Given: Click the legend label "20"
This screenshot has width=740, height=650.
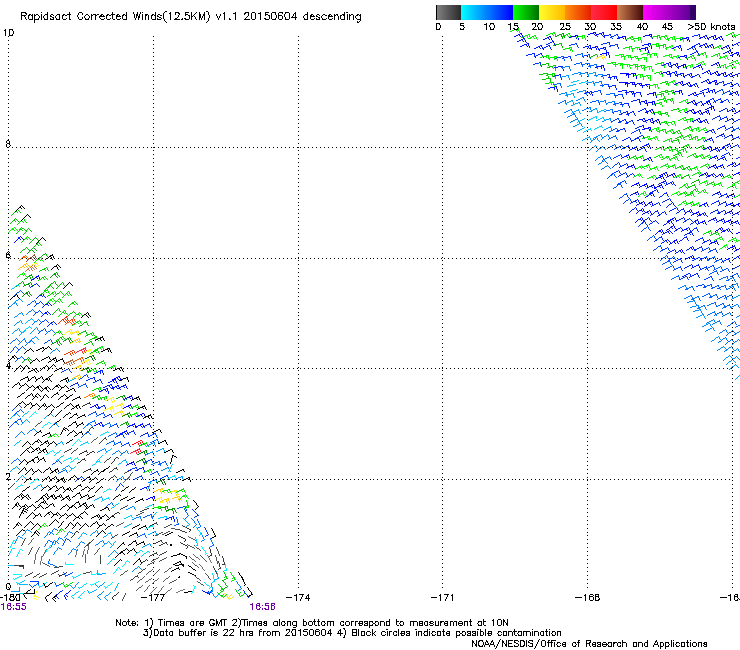Looking at the screenshot, I should tap(537, 26).
